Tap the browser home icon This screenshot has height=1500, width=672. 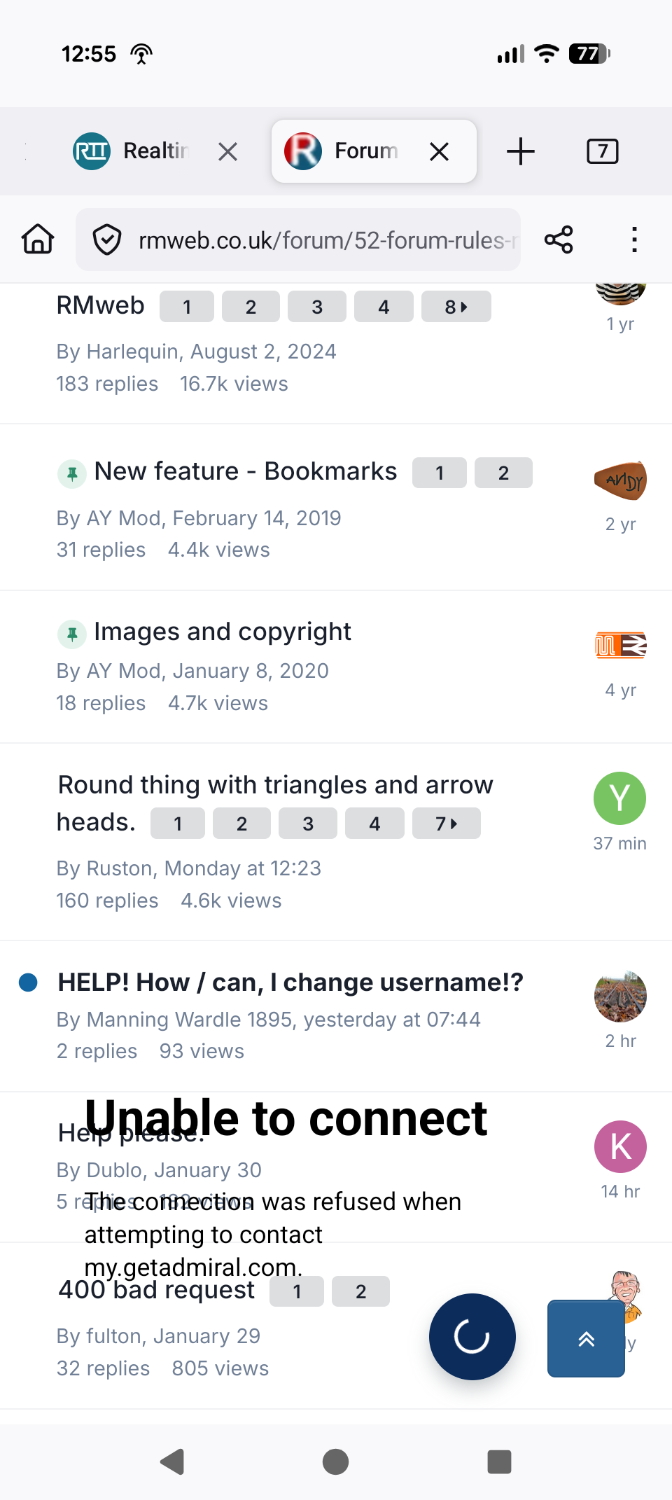(x=38, y=240)
